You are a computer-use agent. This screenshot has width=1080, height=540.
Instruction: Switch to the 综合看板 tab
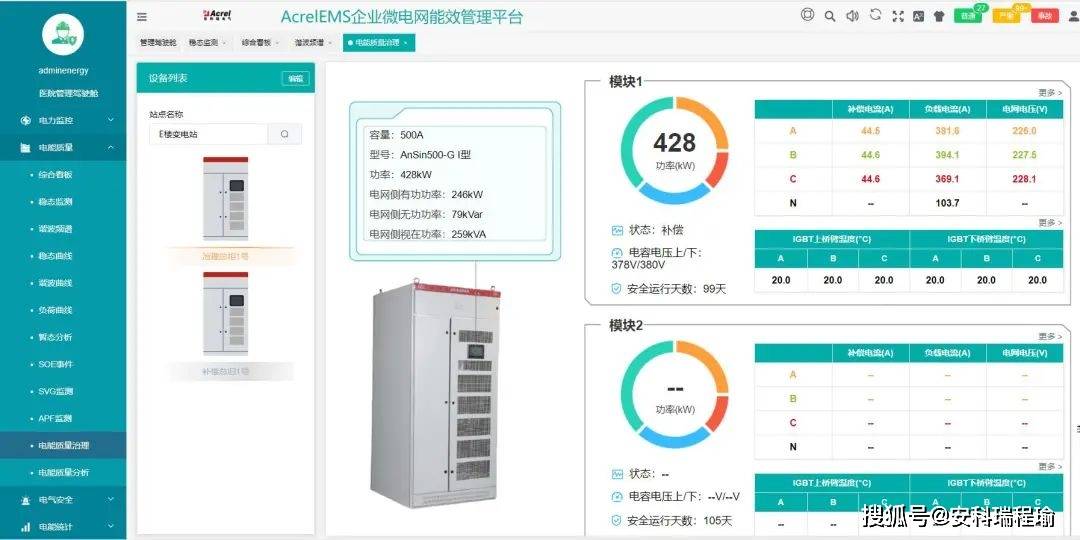click(x=260, y=43)
